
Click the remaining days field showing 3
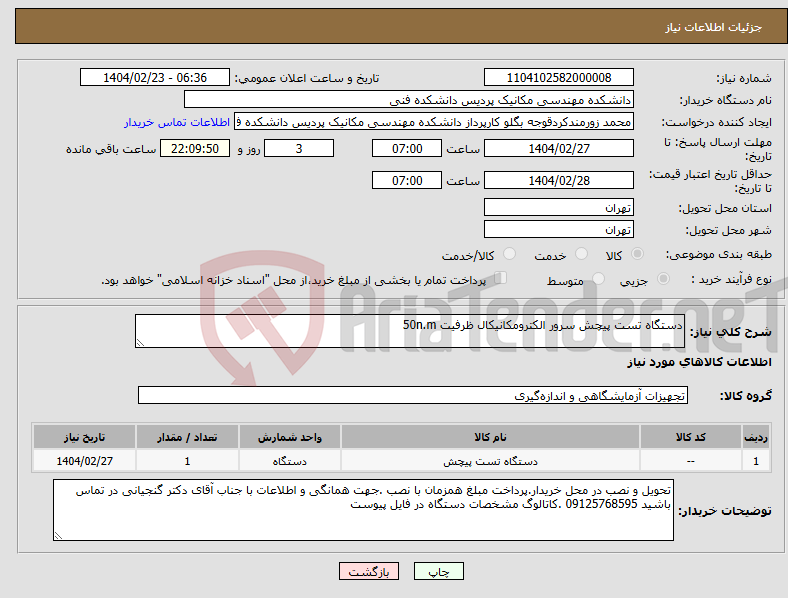tap(299, 148)
